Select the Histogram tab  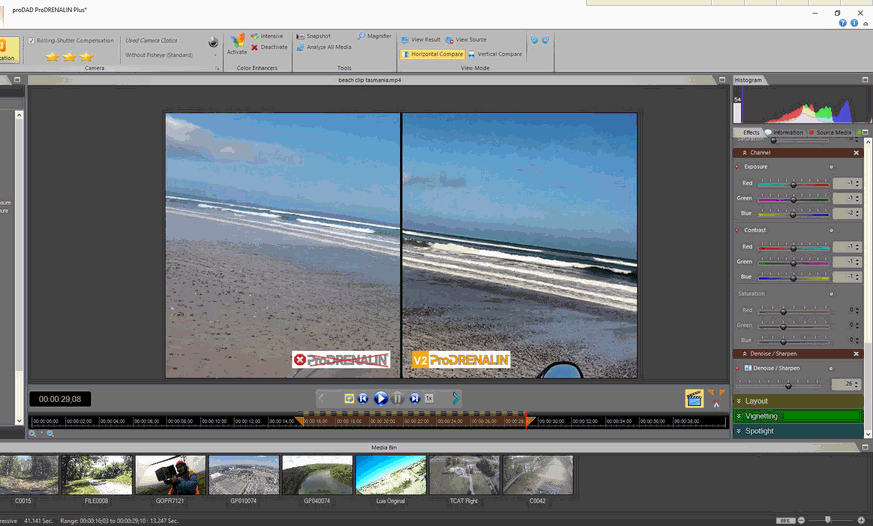tap(748, 80)
